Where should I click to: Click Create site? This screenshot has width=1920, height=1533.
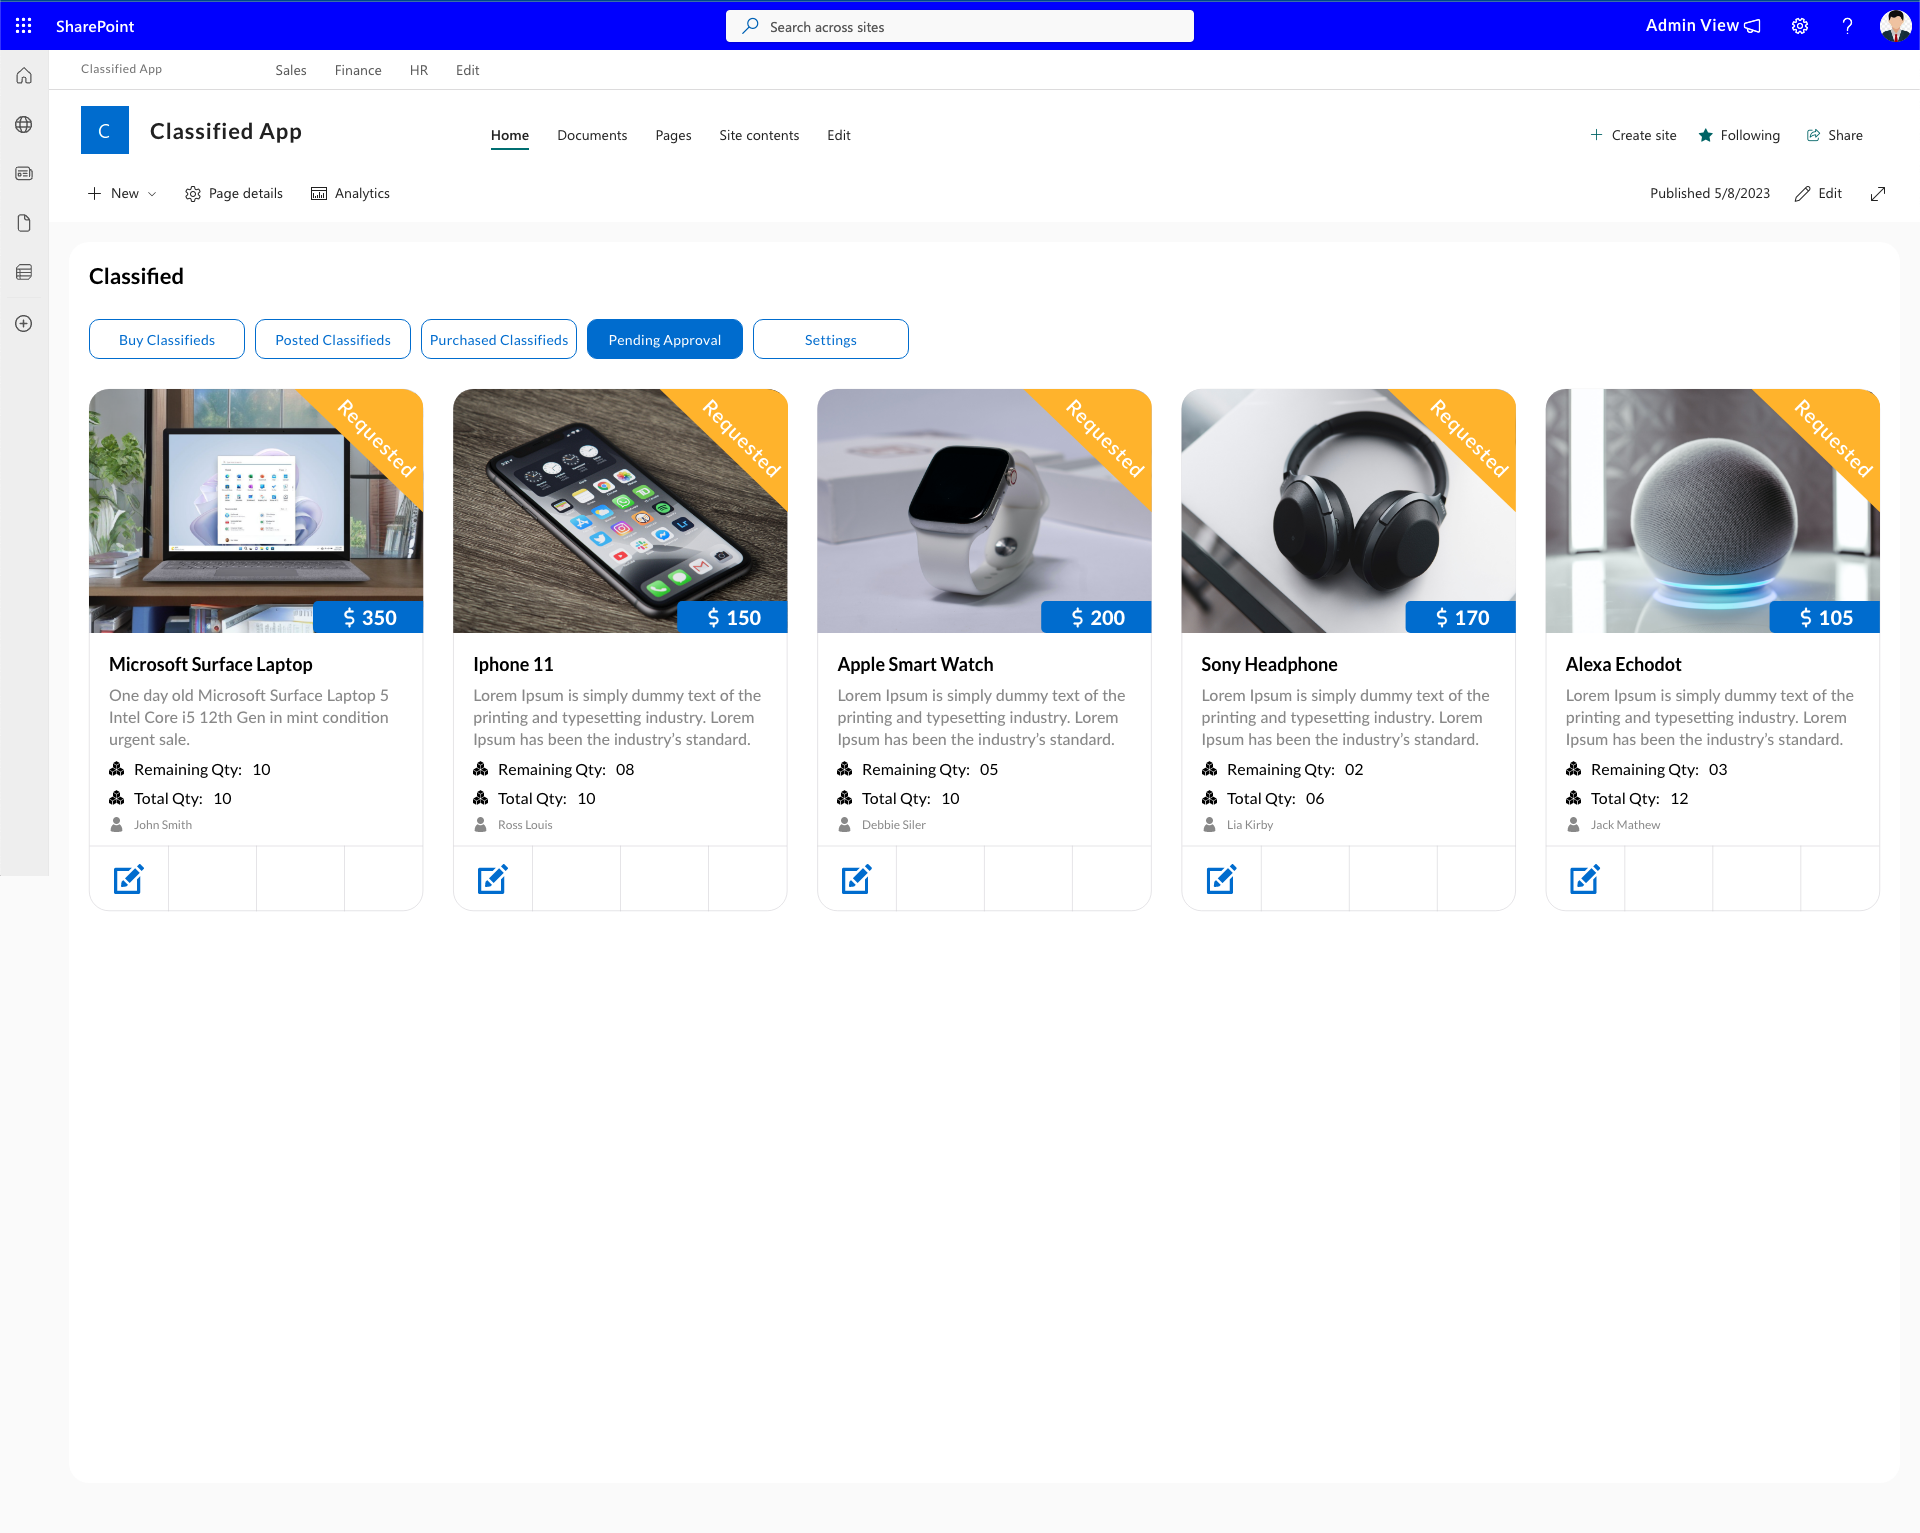pos(1633,135)
